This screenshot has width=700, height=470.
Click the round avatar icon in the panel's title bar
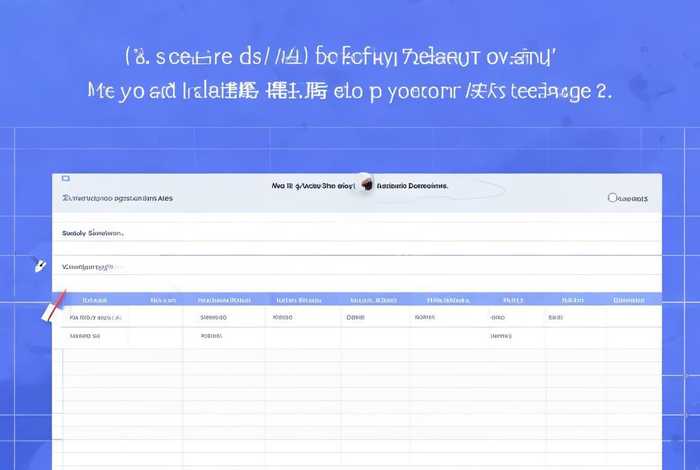pos(366,184)
